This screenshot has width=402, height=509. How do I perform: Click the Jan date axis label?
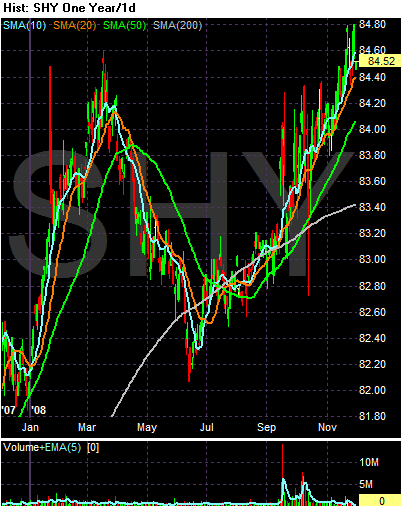coord(30,427)
